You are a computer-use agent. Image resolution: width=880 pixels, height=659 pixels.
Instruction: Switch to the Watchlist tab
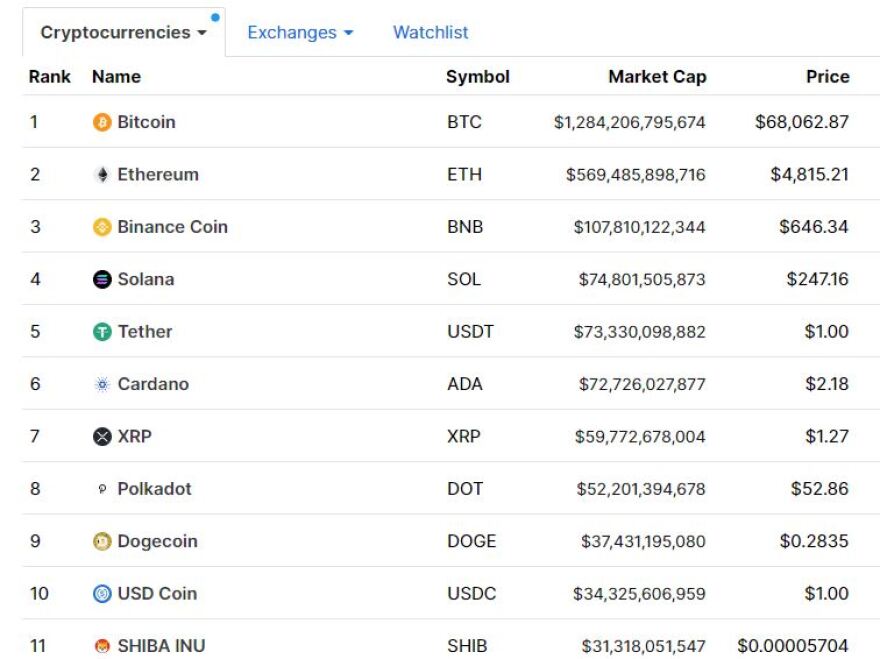click(x=430, y=32)
